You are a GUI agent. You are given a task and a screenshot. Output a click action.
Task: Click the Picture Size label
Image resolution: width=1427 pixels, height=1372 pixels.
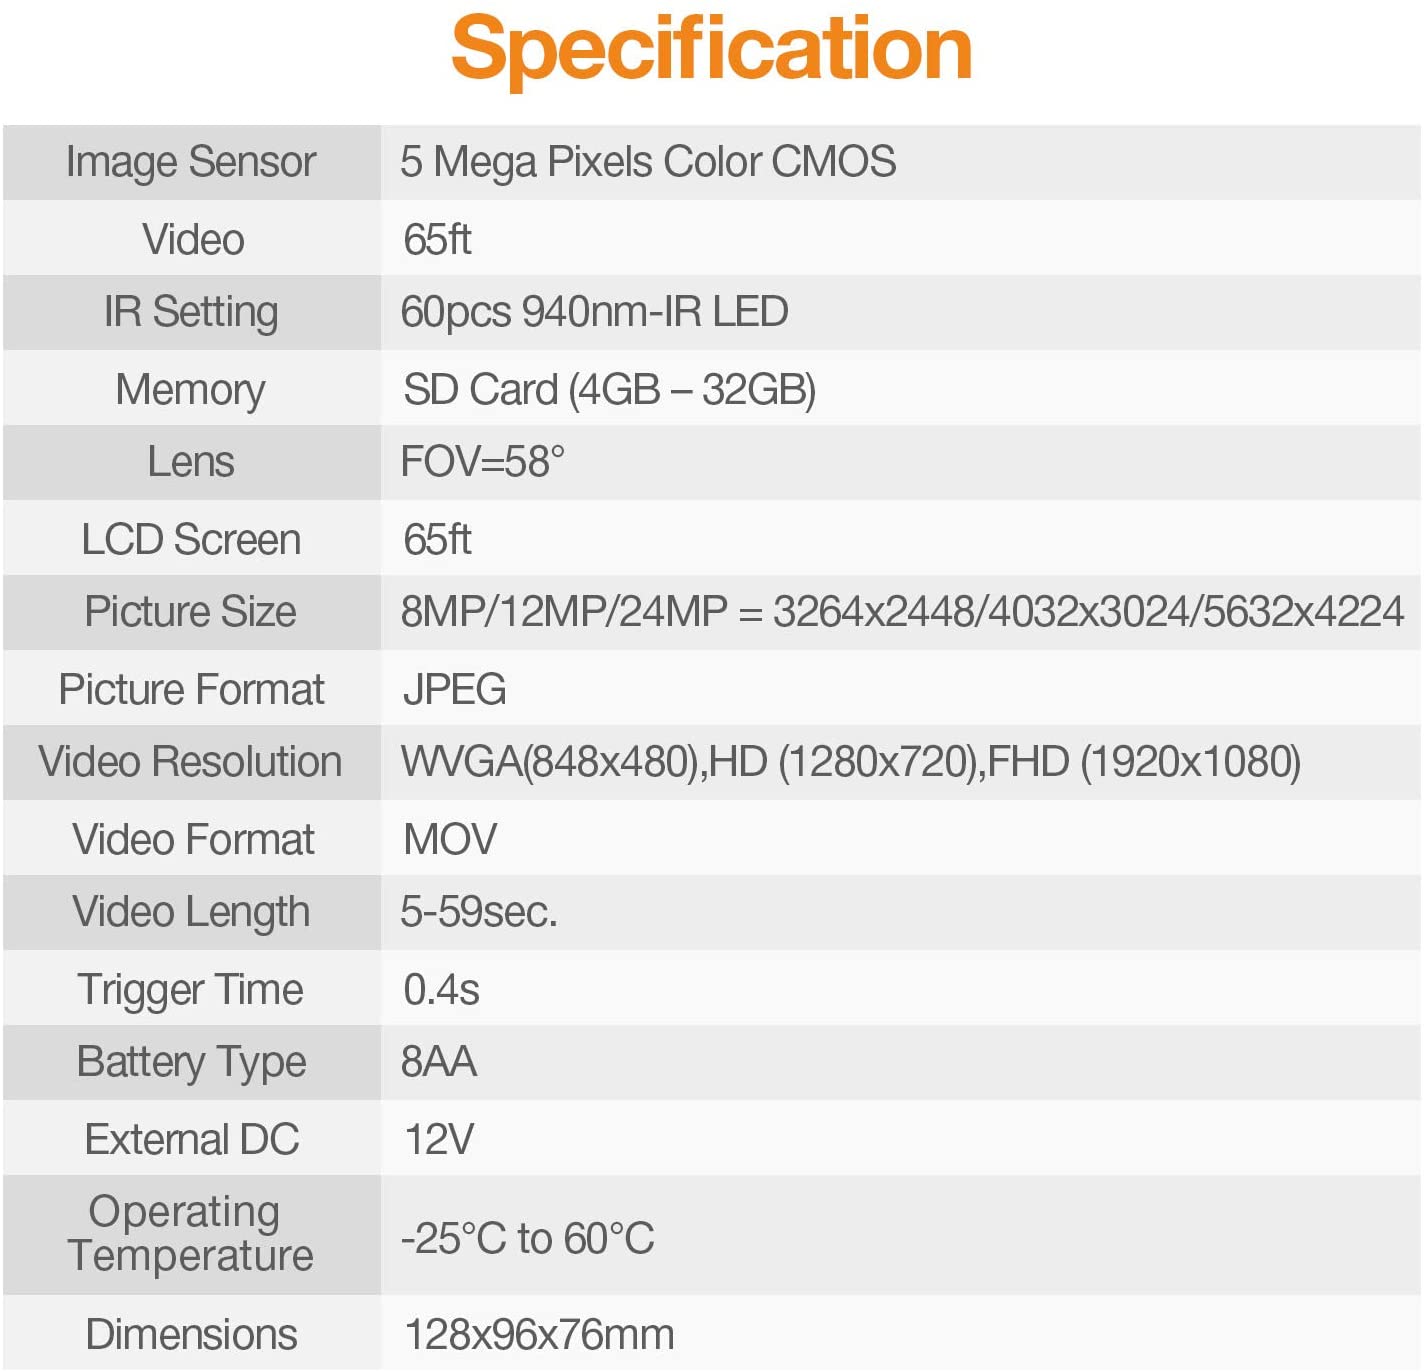(191, 611)
